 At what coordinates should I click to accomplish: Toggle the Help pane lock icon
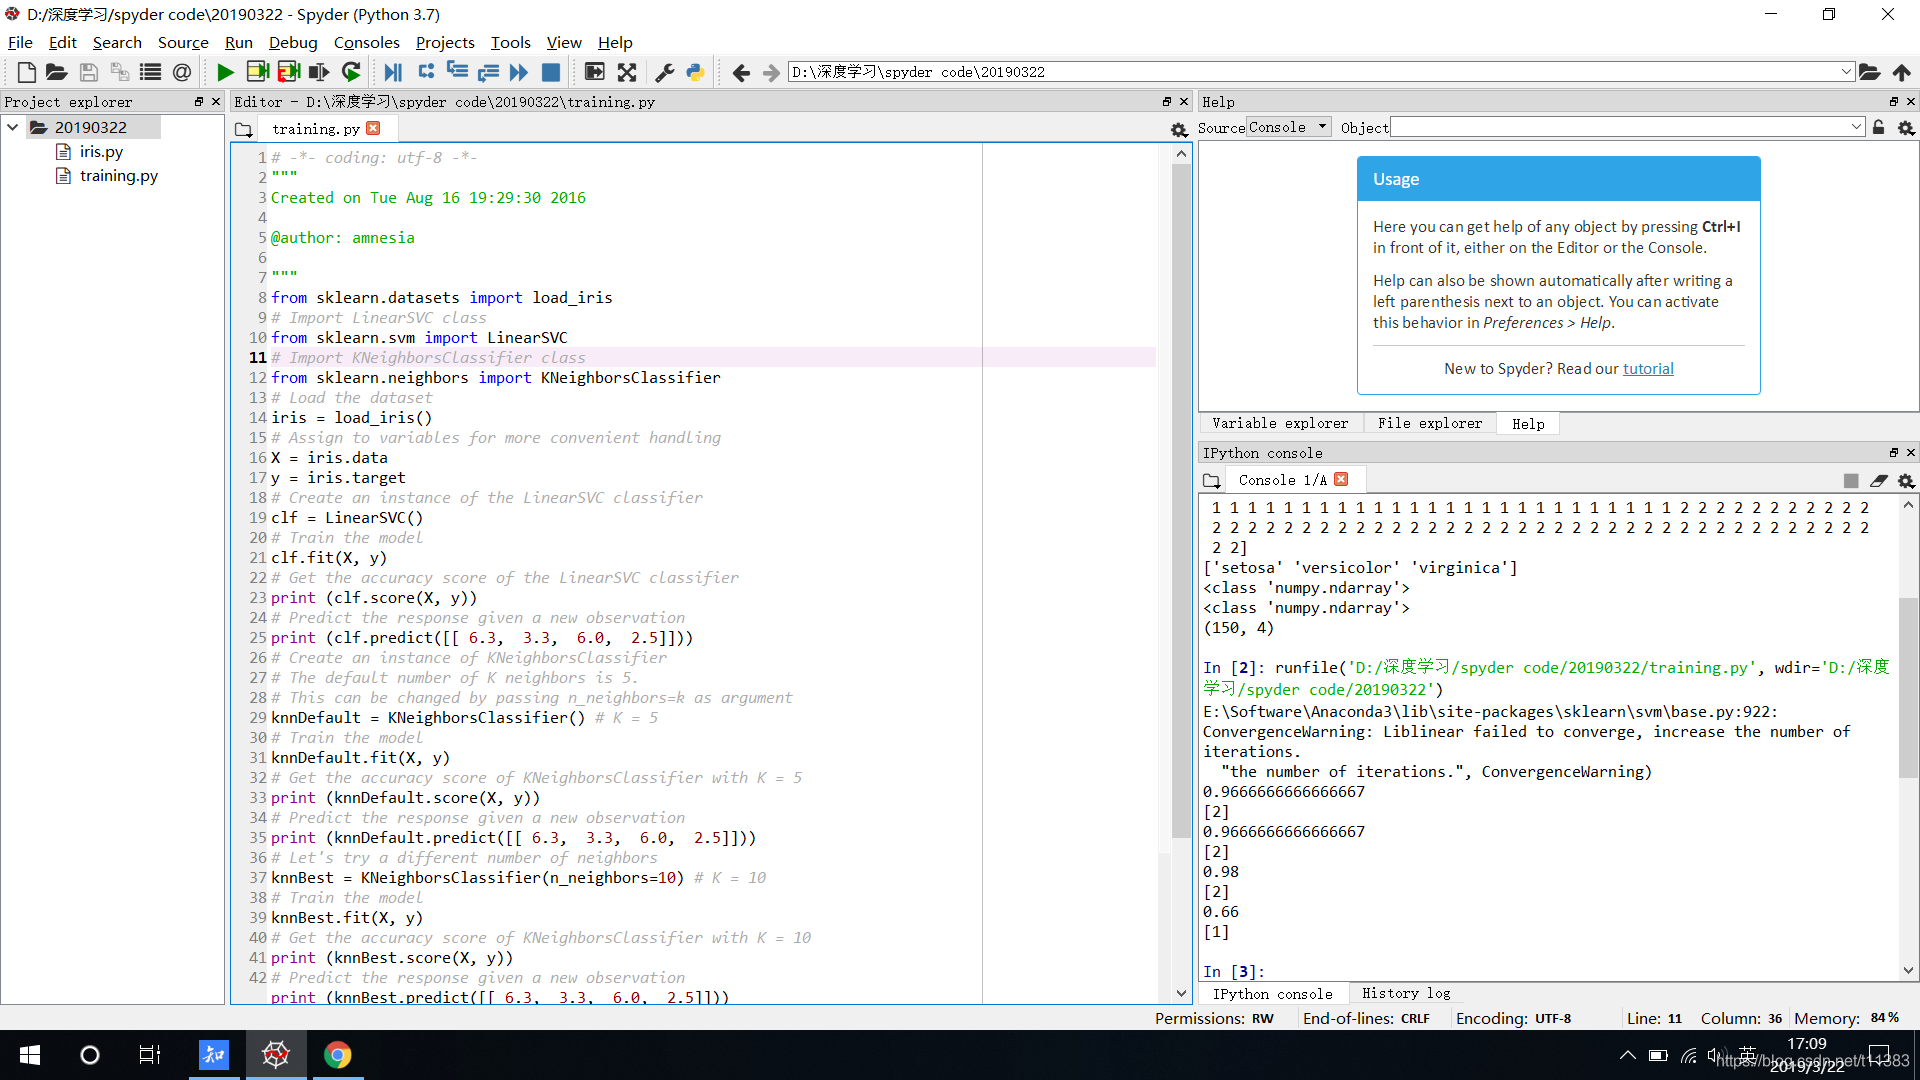(1878, 128)
